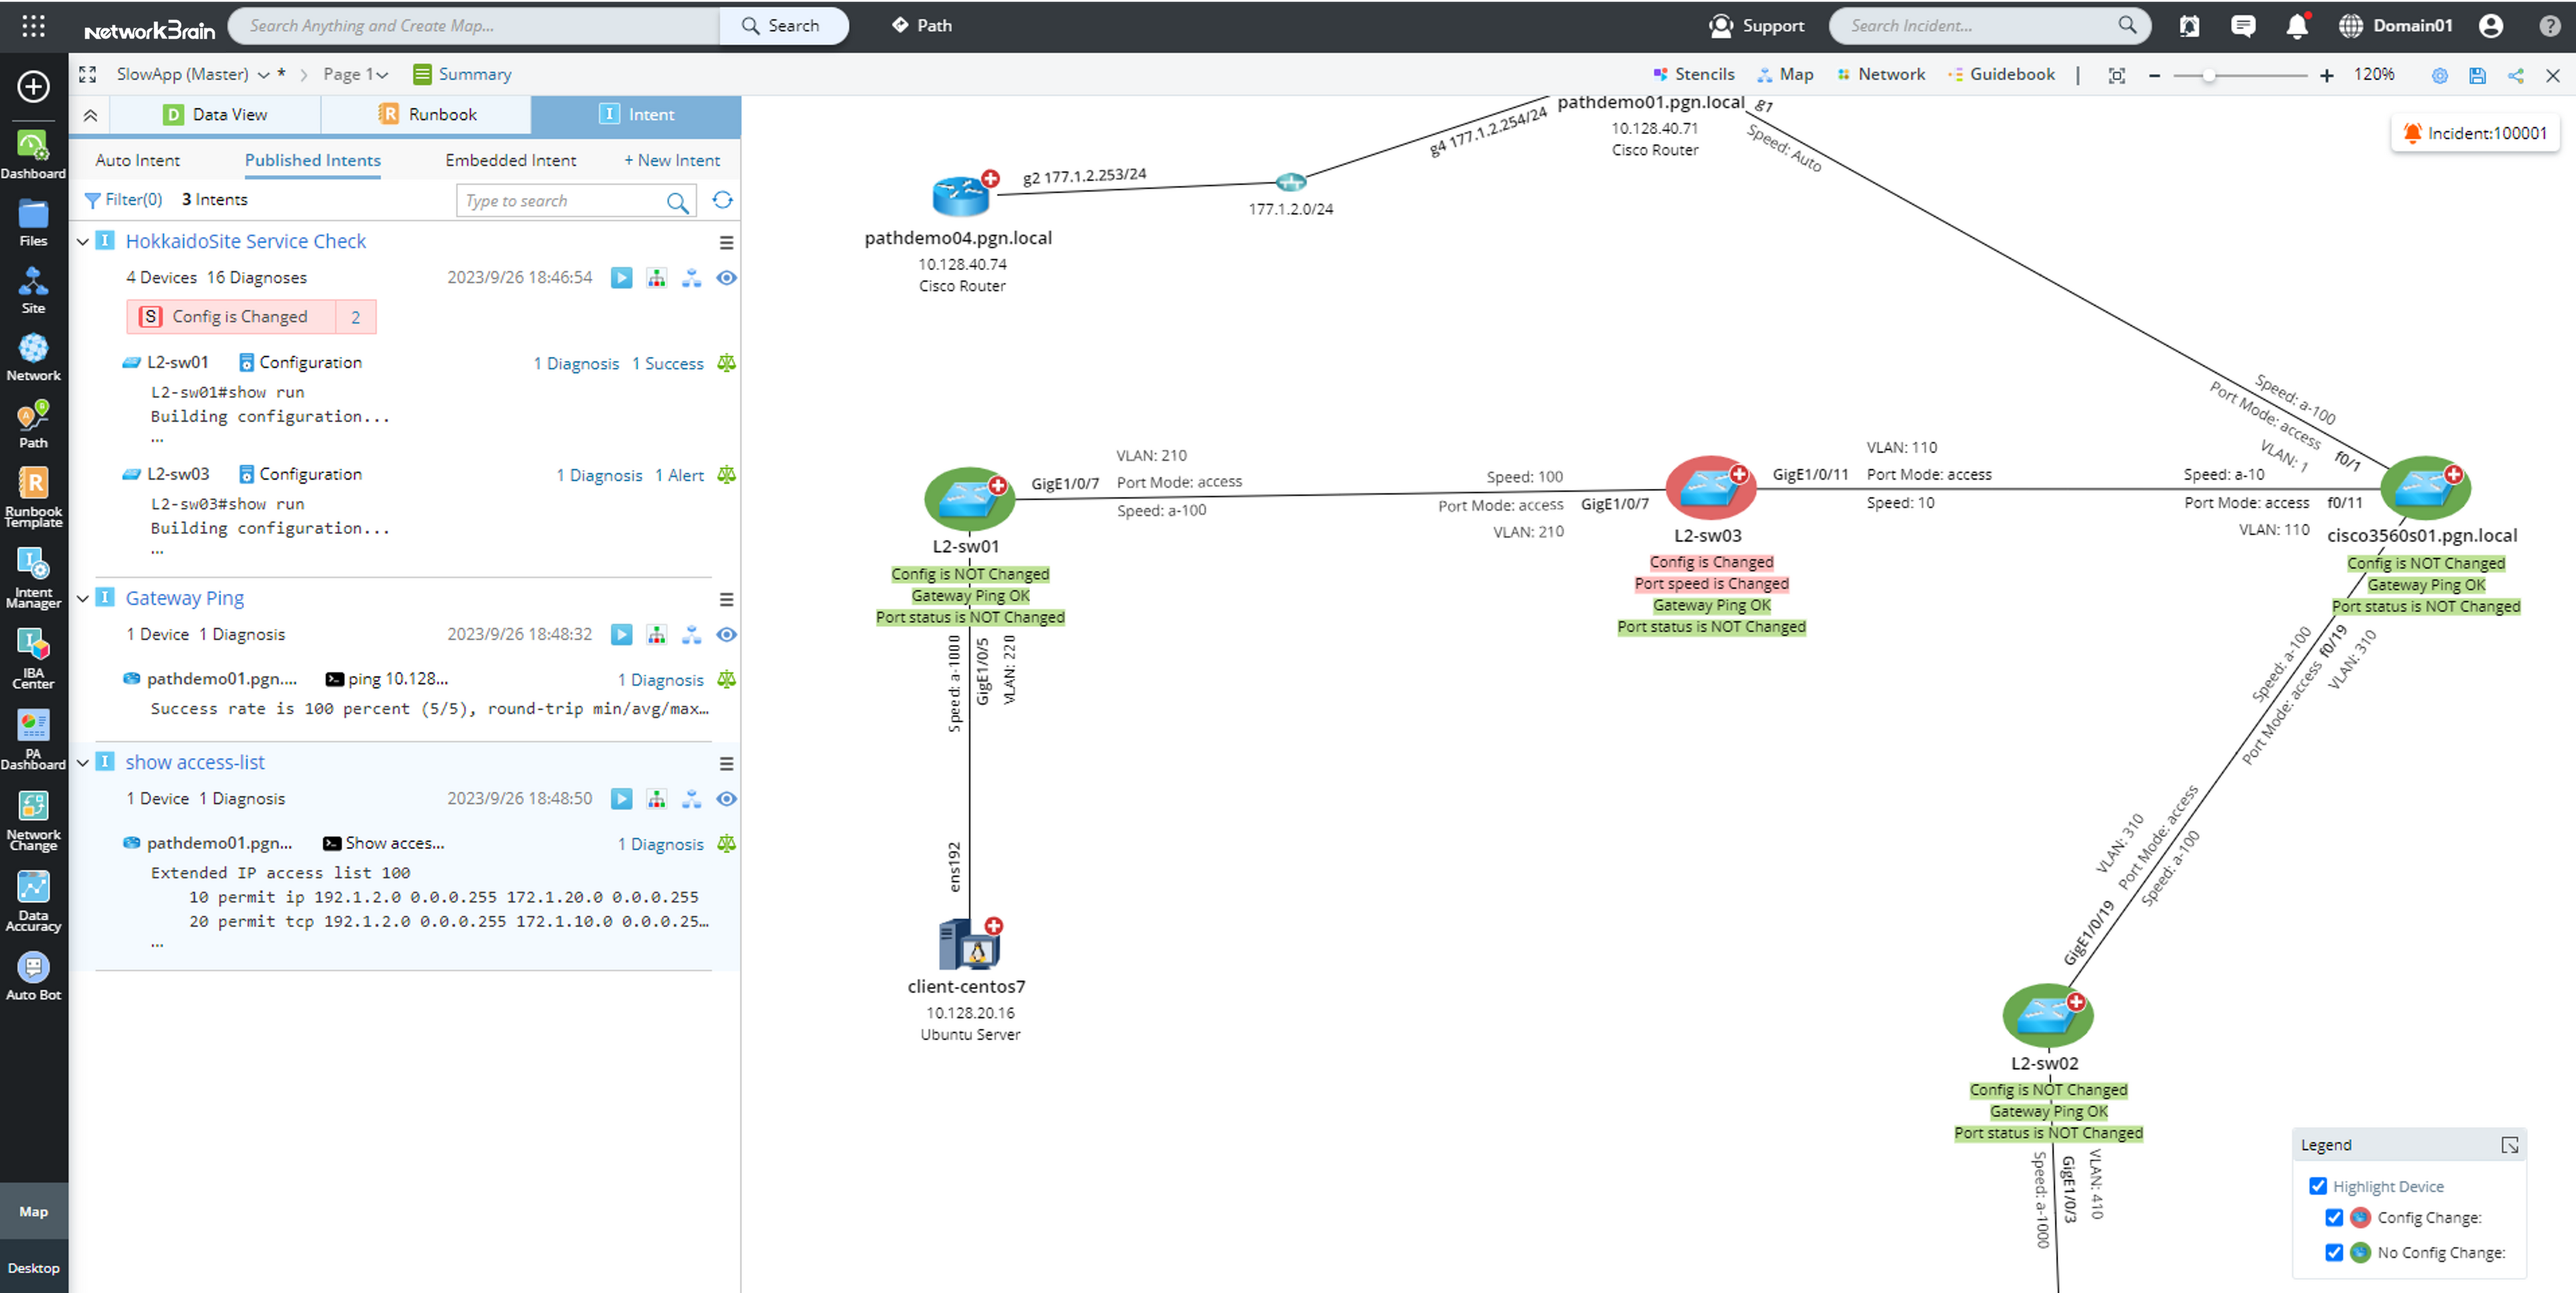
Task: Click the map zoom slider handle
Action: [x=2208, y=75]
